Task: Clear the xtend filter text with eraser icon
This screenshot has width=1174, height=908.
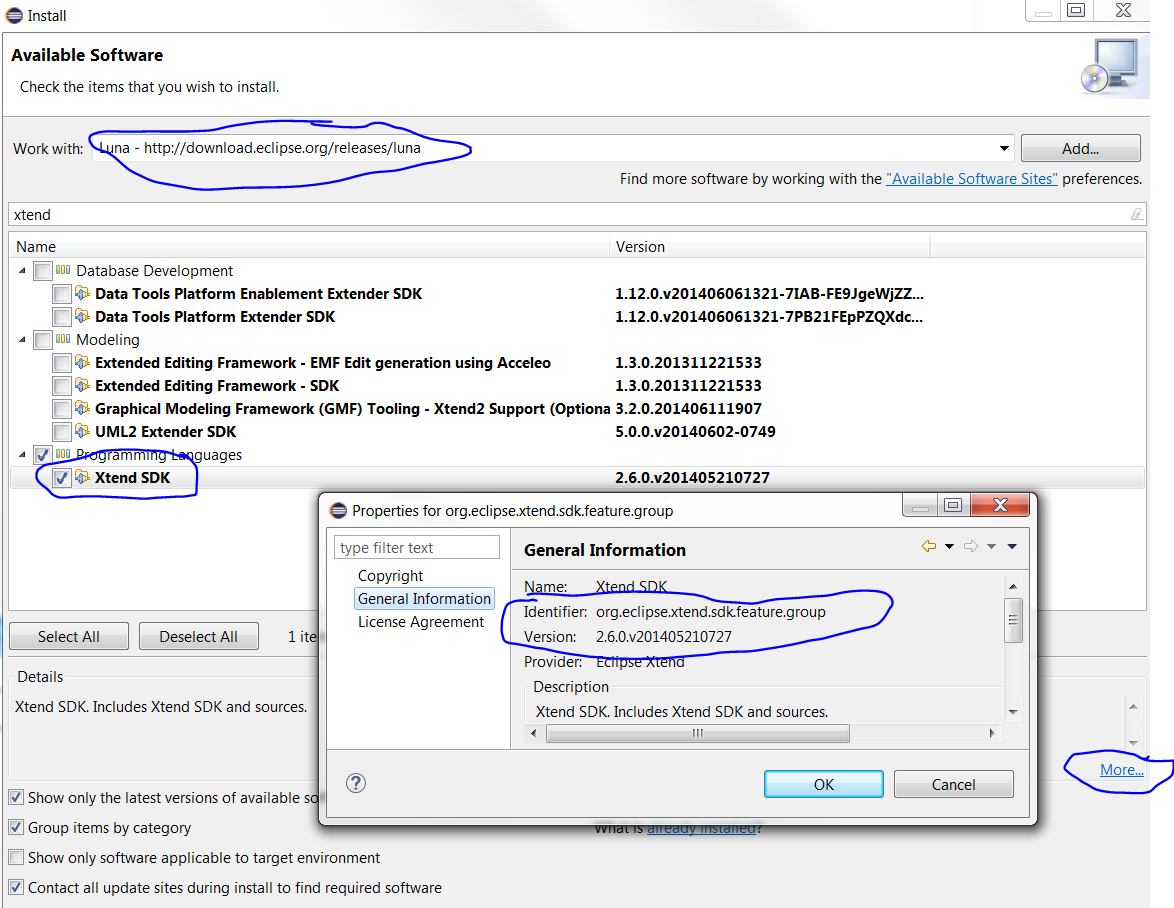Action: [1137, 215]
